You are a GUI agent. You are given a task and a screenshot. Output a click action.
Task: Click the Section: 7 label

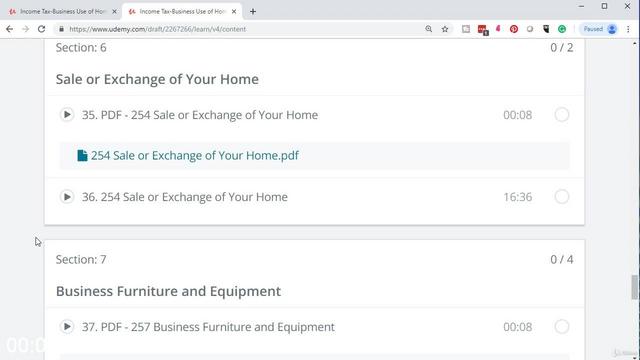tap(81, 260)
